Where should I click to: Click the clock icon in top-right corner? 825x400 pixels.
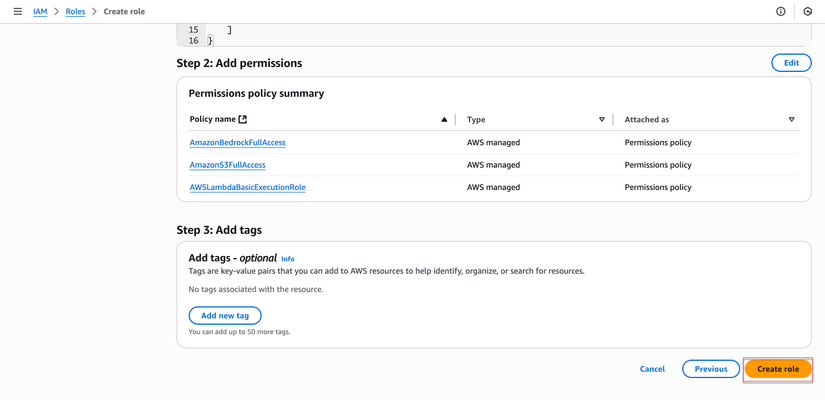pos(808,11)
